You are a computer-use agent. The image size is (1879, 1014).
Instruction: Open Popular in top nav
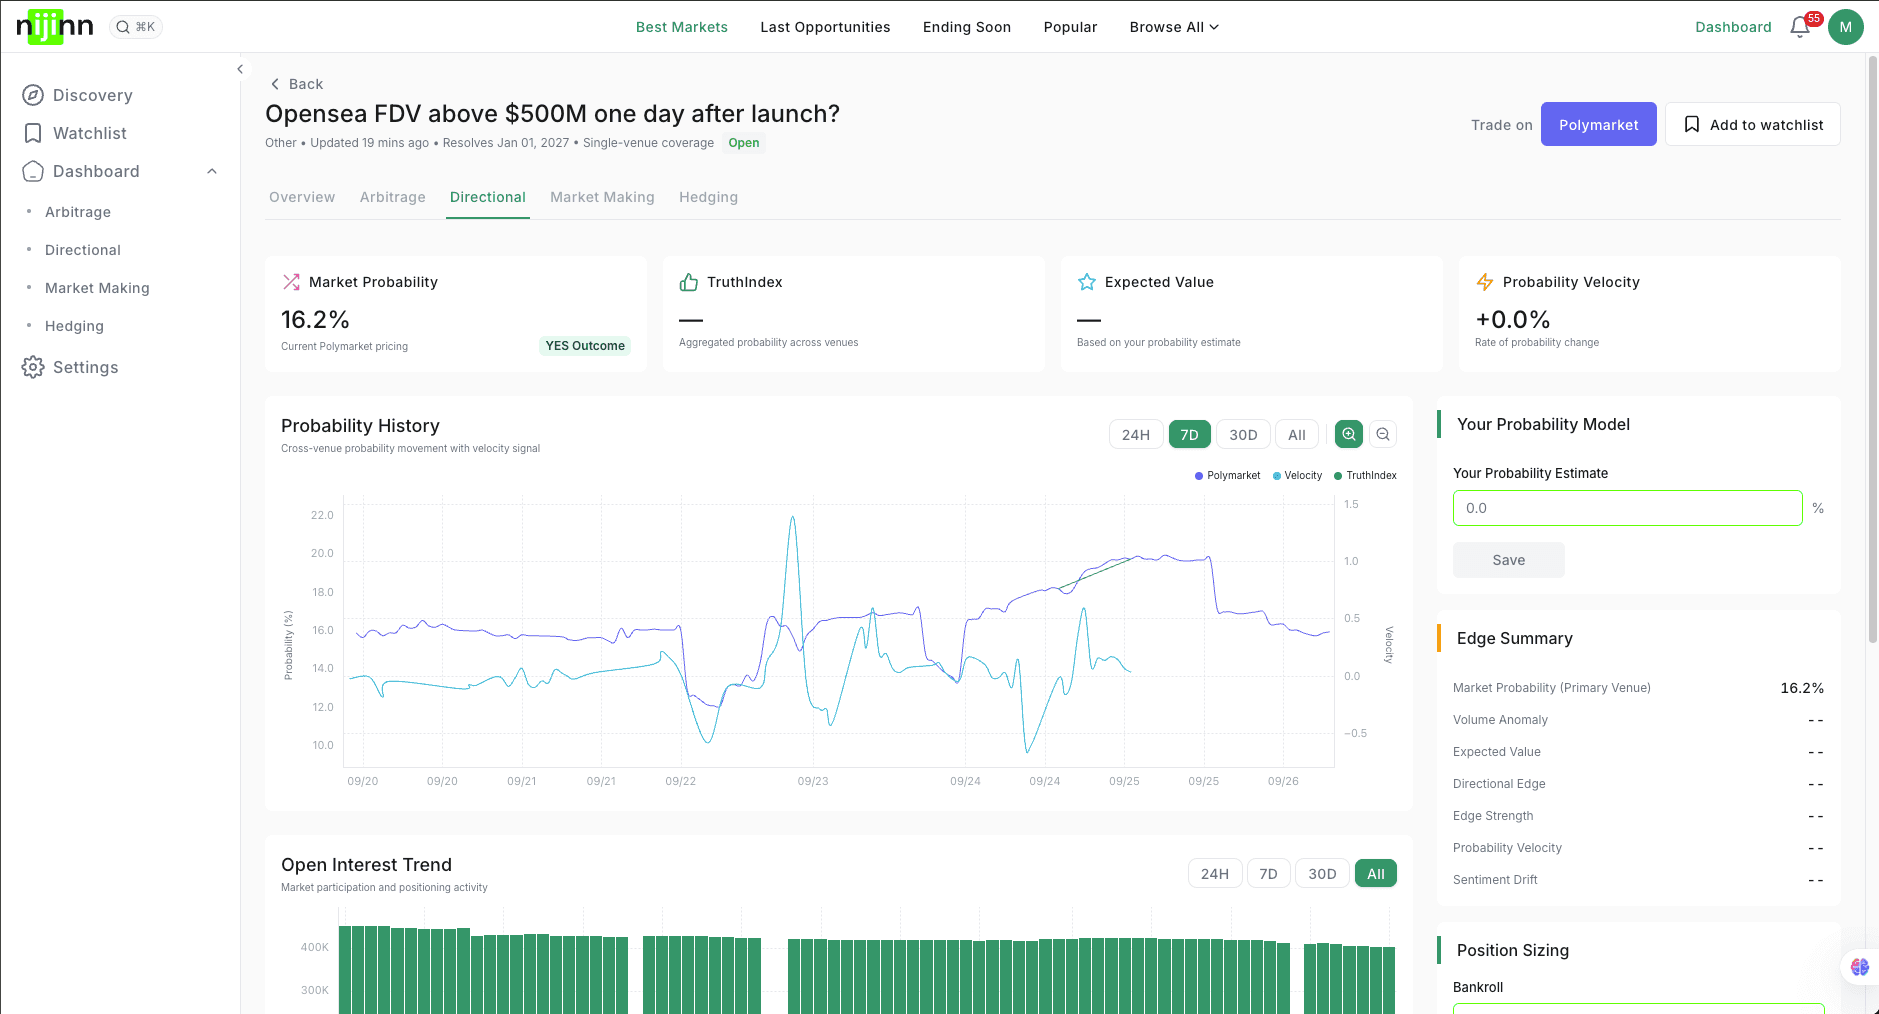pyautogui.click(x=1070, y=27)
